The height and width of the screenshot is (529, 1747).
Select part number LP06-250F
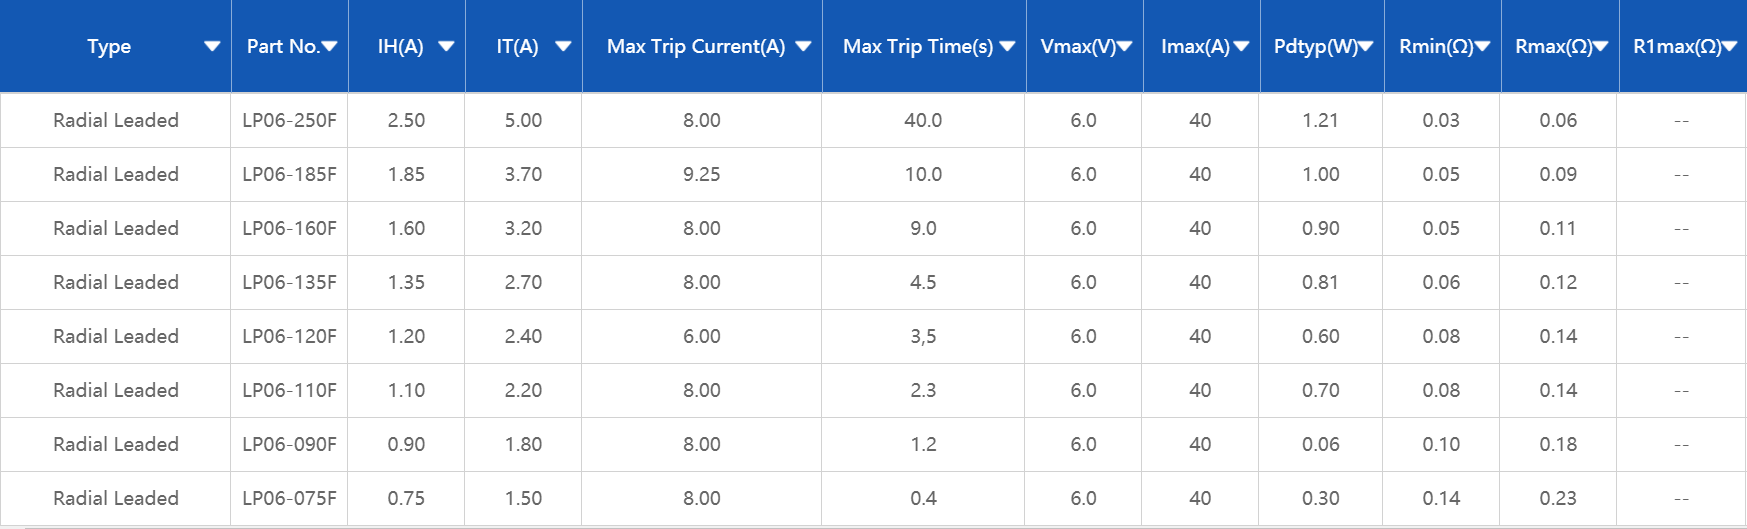[x=289, y=120]
